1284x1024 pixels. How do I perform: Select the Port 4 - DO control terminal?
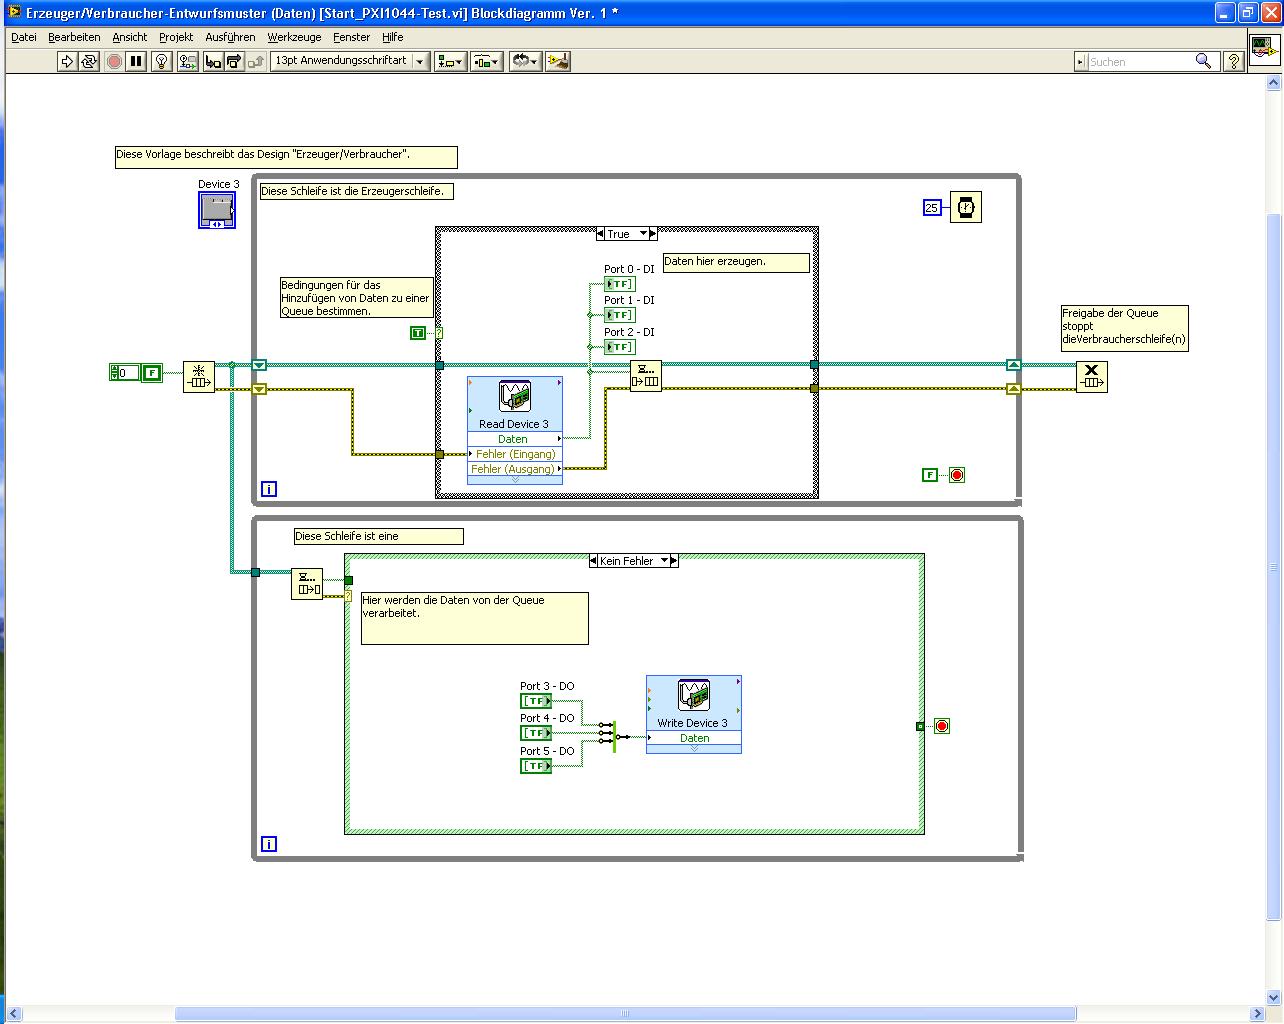(536, 733)
